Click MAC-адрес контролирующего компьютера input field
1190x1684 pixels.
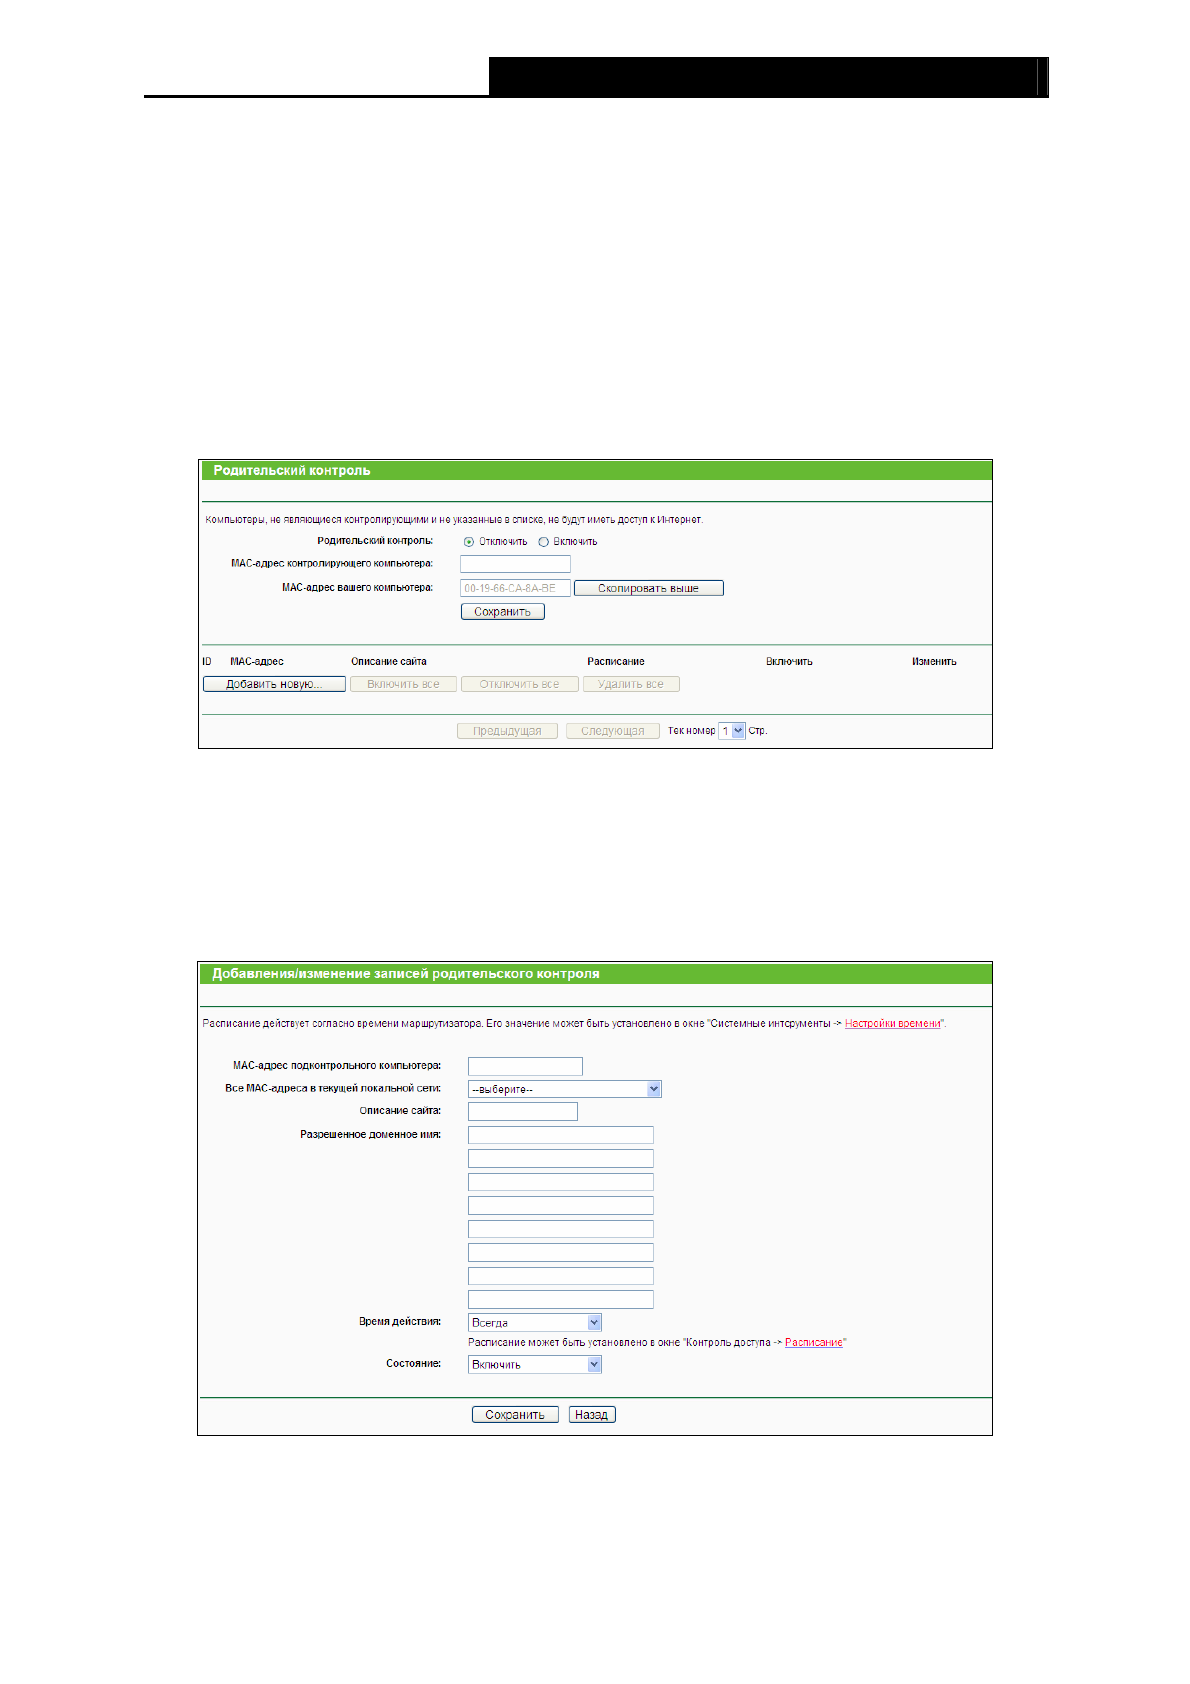[515, 564]
